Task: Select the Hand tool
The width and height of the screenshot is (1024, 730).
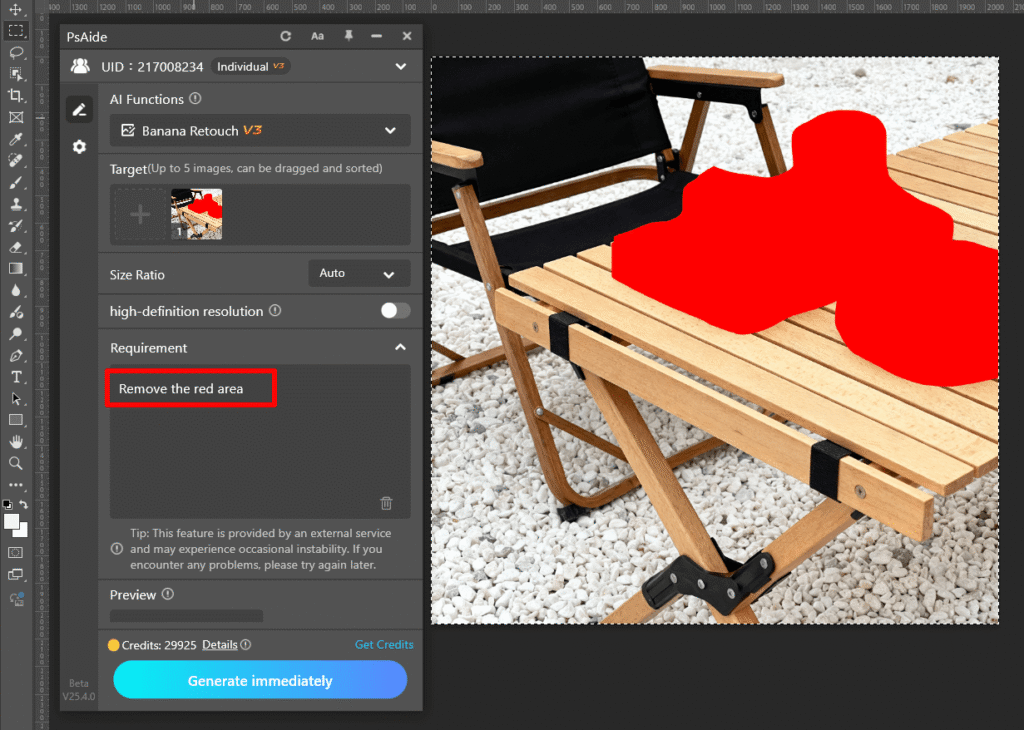Action: pyautogui.click(x=16, y=441)
